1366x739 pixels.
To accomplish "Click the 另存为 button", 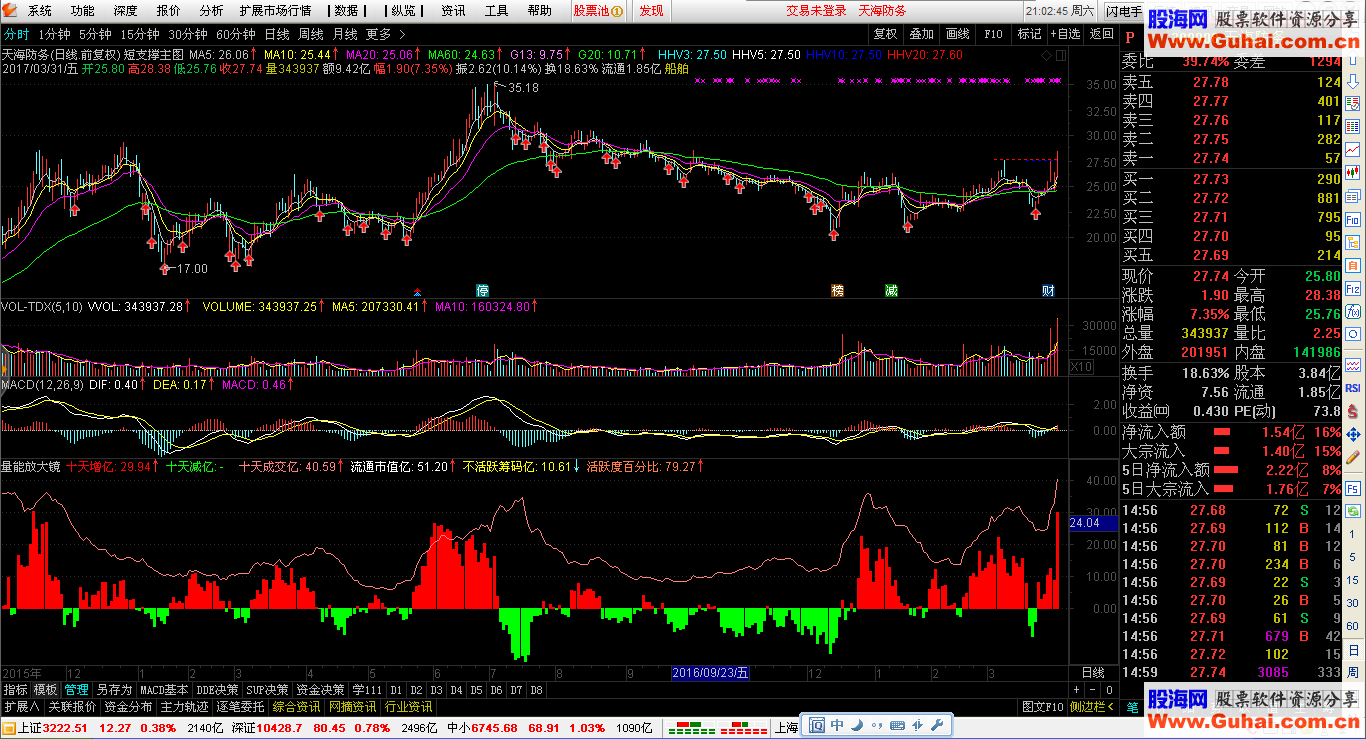I will pos(114,690).
